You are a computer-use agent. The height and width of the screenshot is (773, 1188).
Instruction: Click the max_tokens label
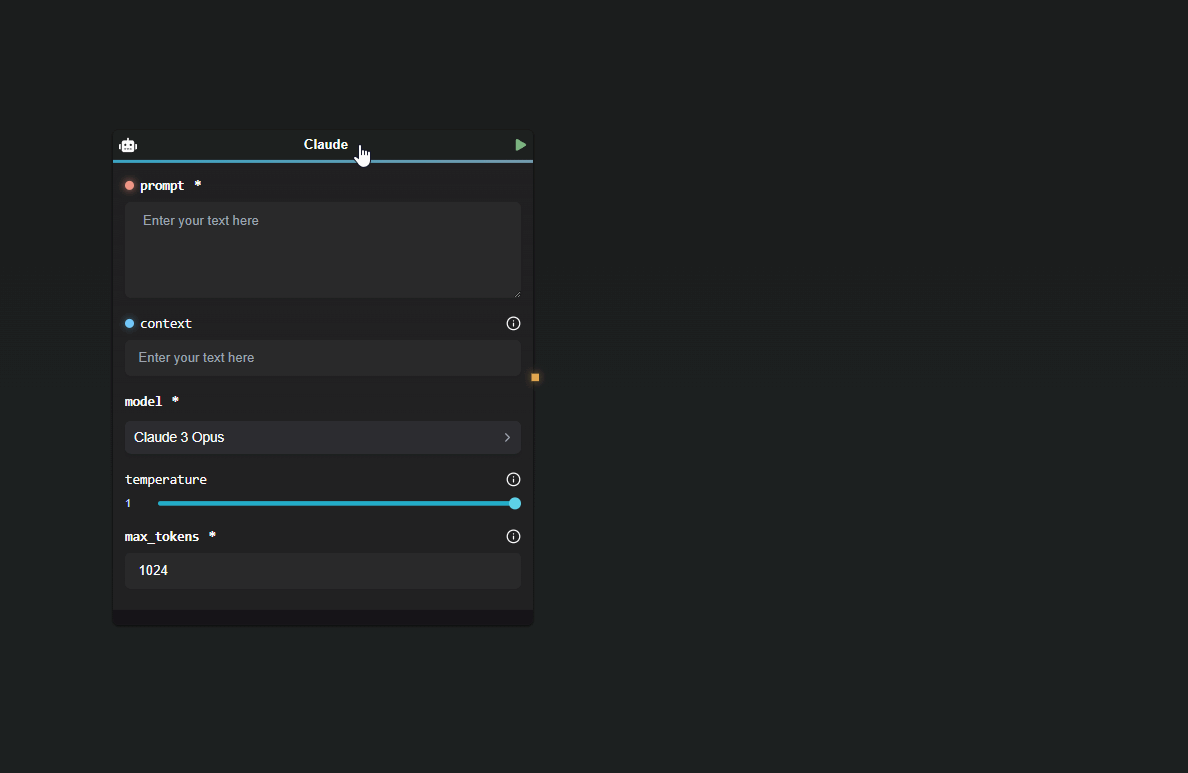162,537
